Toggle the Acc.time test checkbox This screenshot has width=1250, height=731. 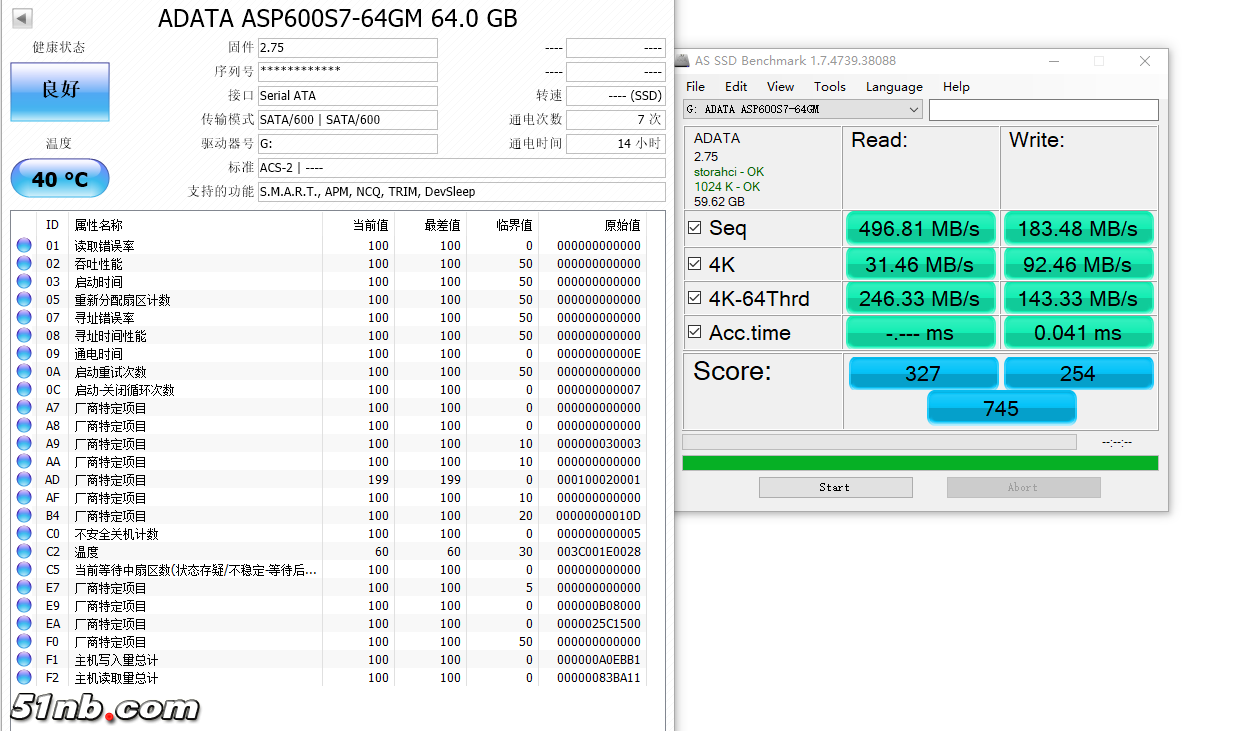click(695, 332)
